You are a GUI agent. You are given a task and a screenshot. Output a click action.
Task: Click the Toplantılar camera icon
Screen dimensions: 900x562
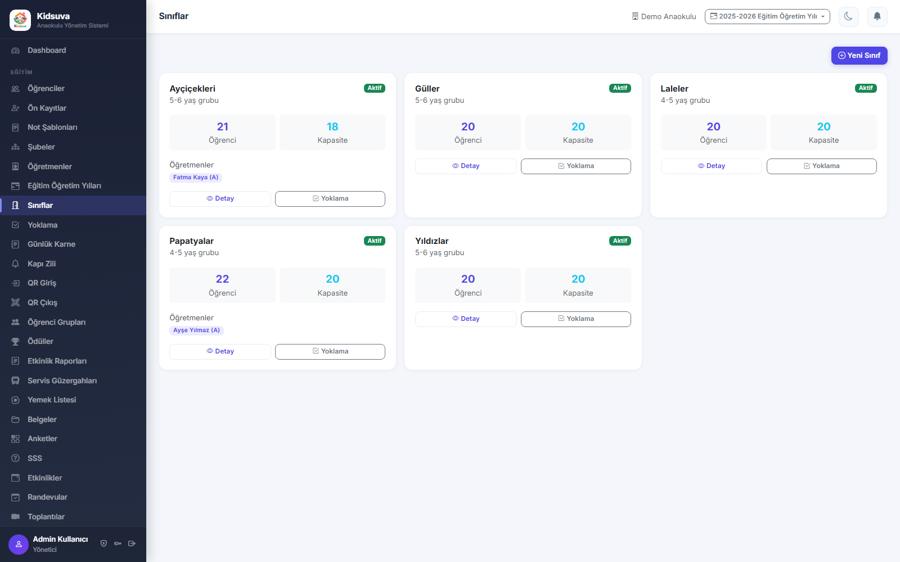(x=15, y=517)
